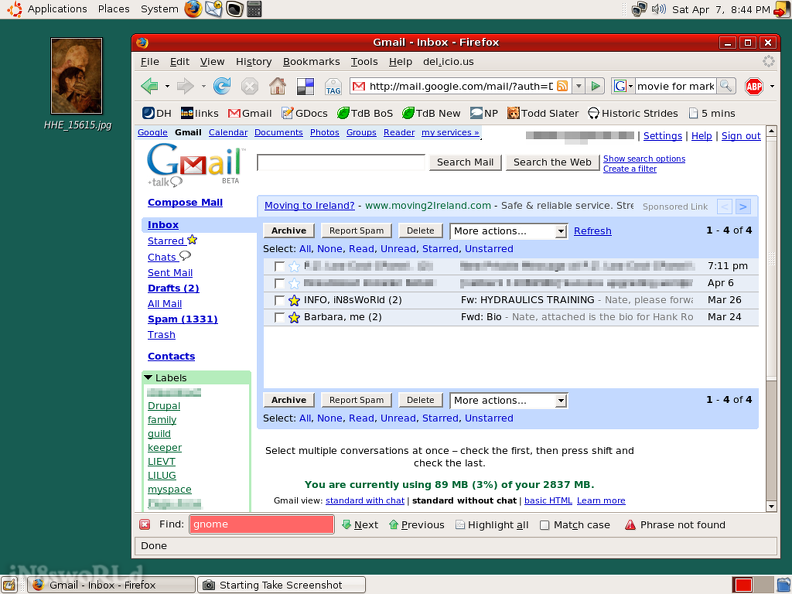Toggle star on INFO, iN8sWoRld conversation

click(294, 301)
